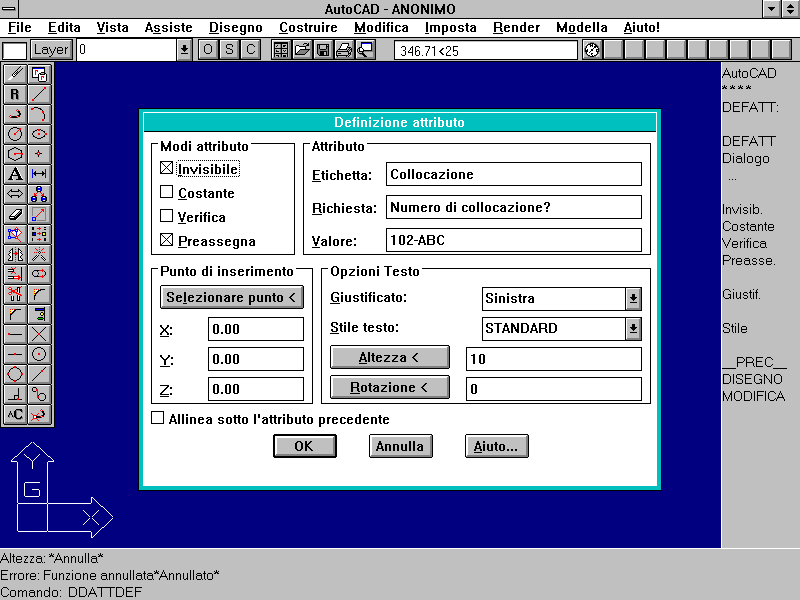
Task: Toggle the C button in toolbar
Action: pyautogui.click(x=251, y=50)
